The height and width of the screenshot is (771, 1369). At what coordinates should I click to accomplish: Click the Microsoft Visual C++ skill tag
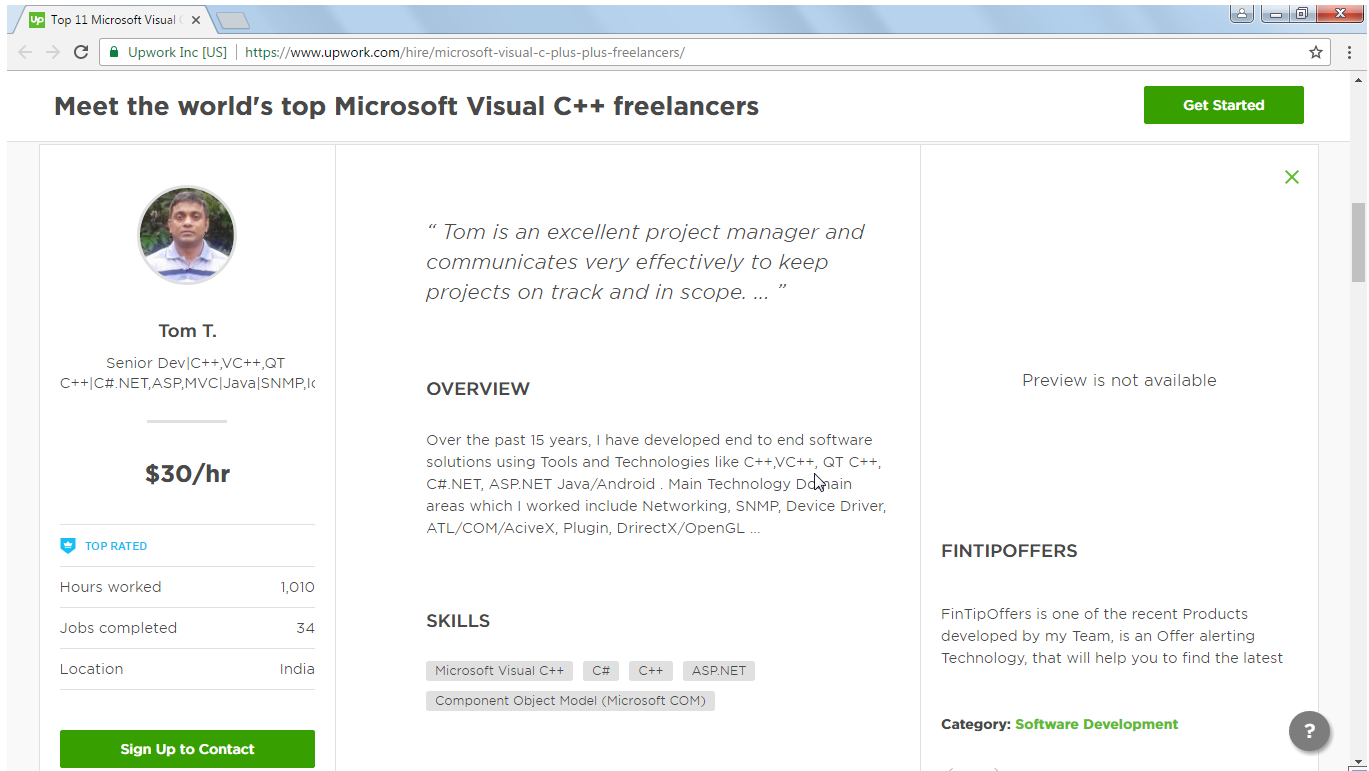coord(499,671)
